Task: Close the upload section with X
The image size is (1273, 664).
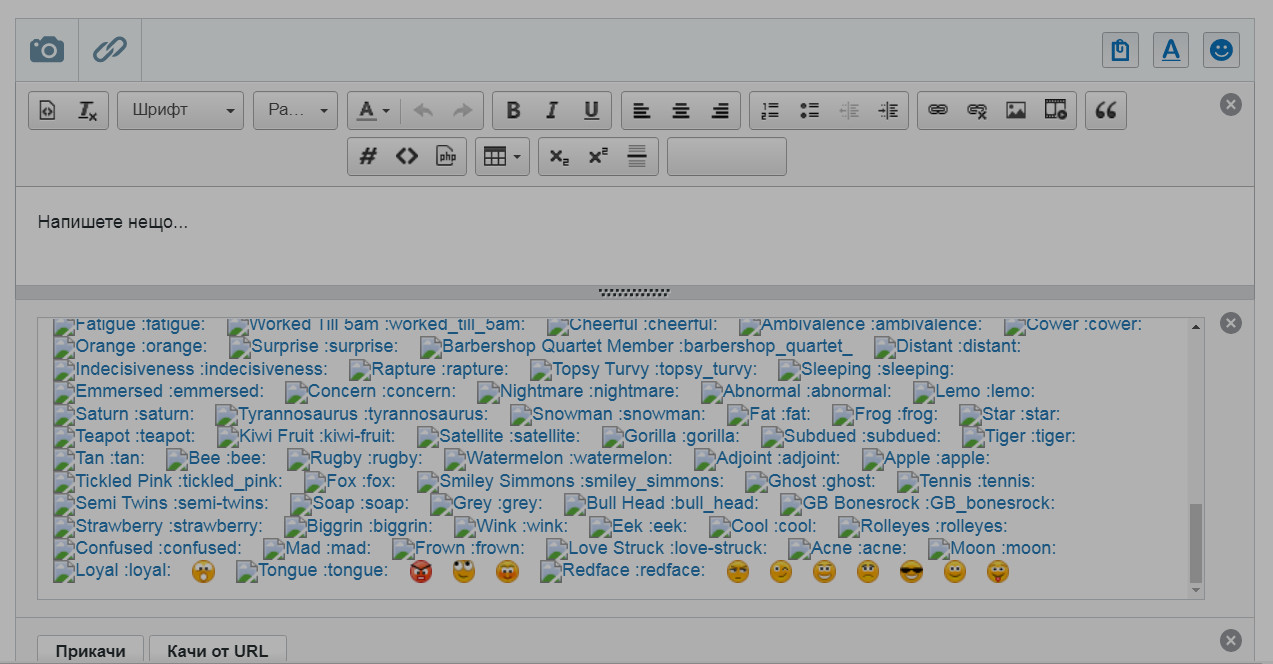Action: click(x=1231, y=640)
